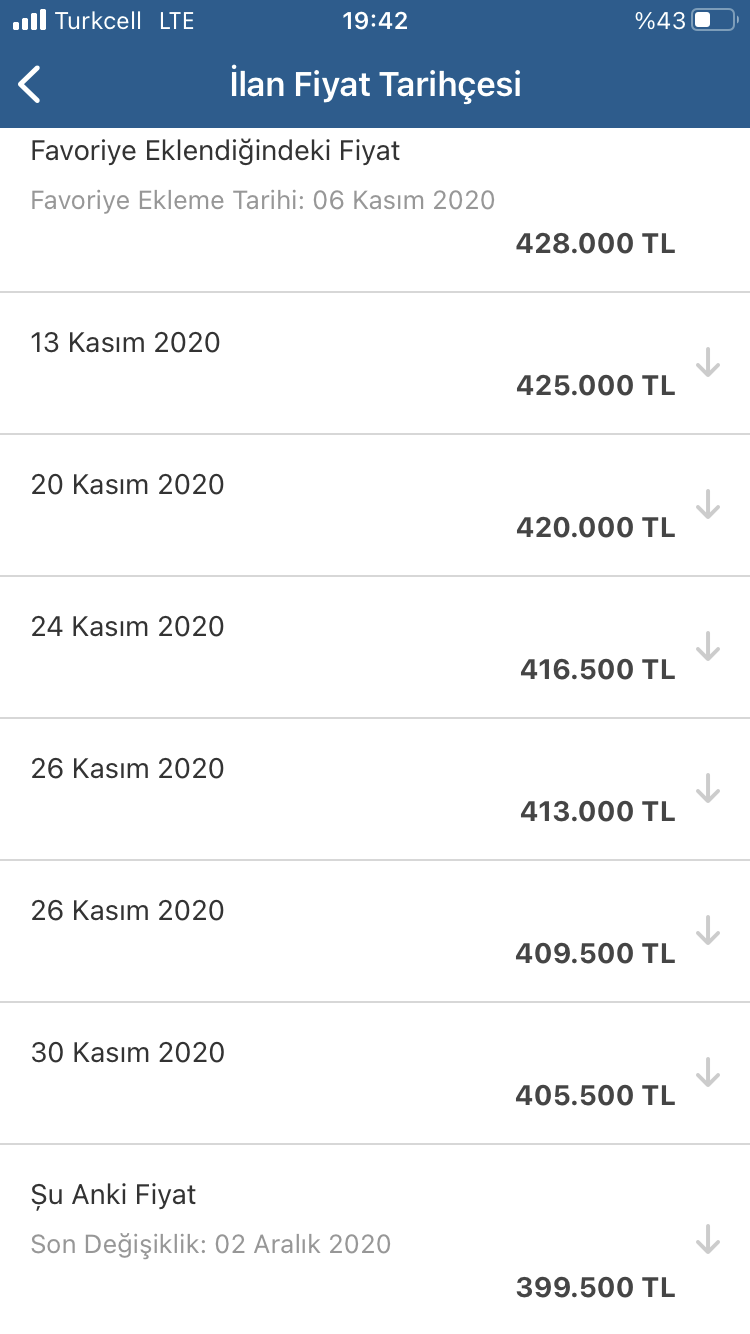Tap the 19:42 clock in status bar

(x=375, y=21)
